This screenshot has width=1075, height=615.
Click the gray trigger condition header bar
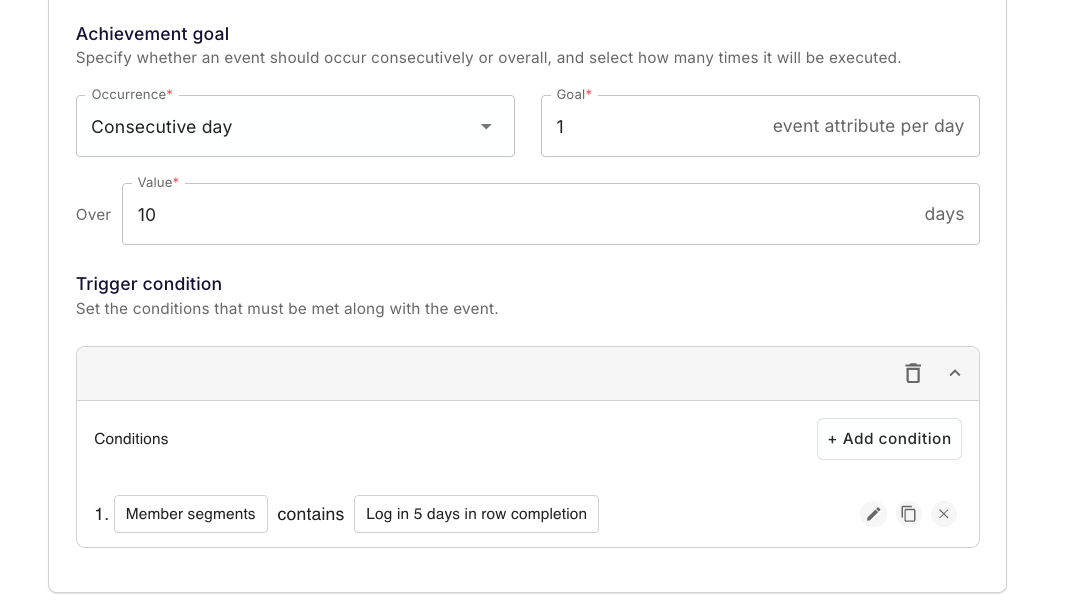480,373
